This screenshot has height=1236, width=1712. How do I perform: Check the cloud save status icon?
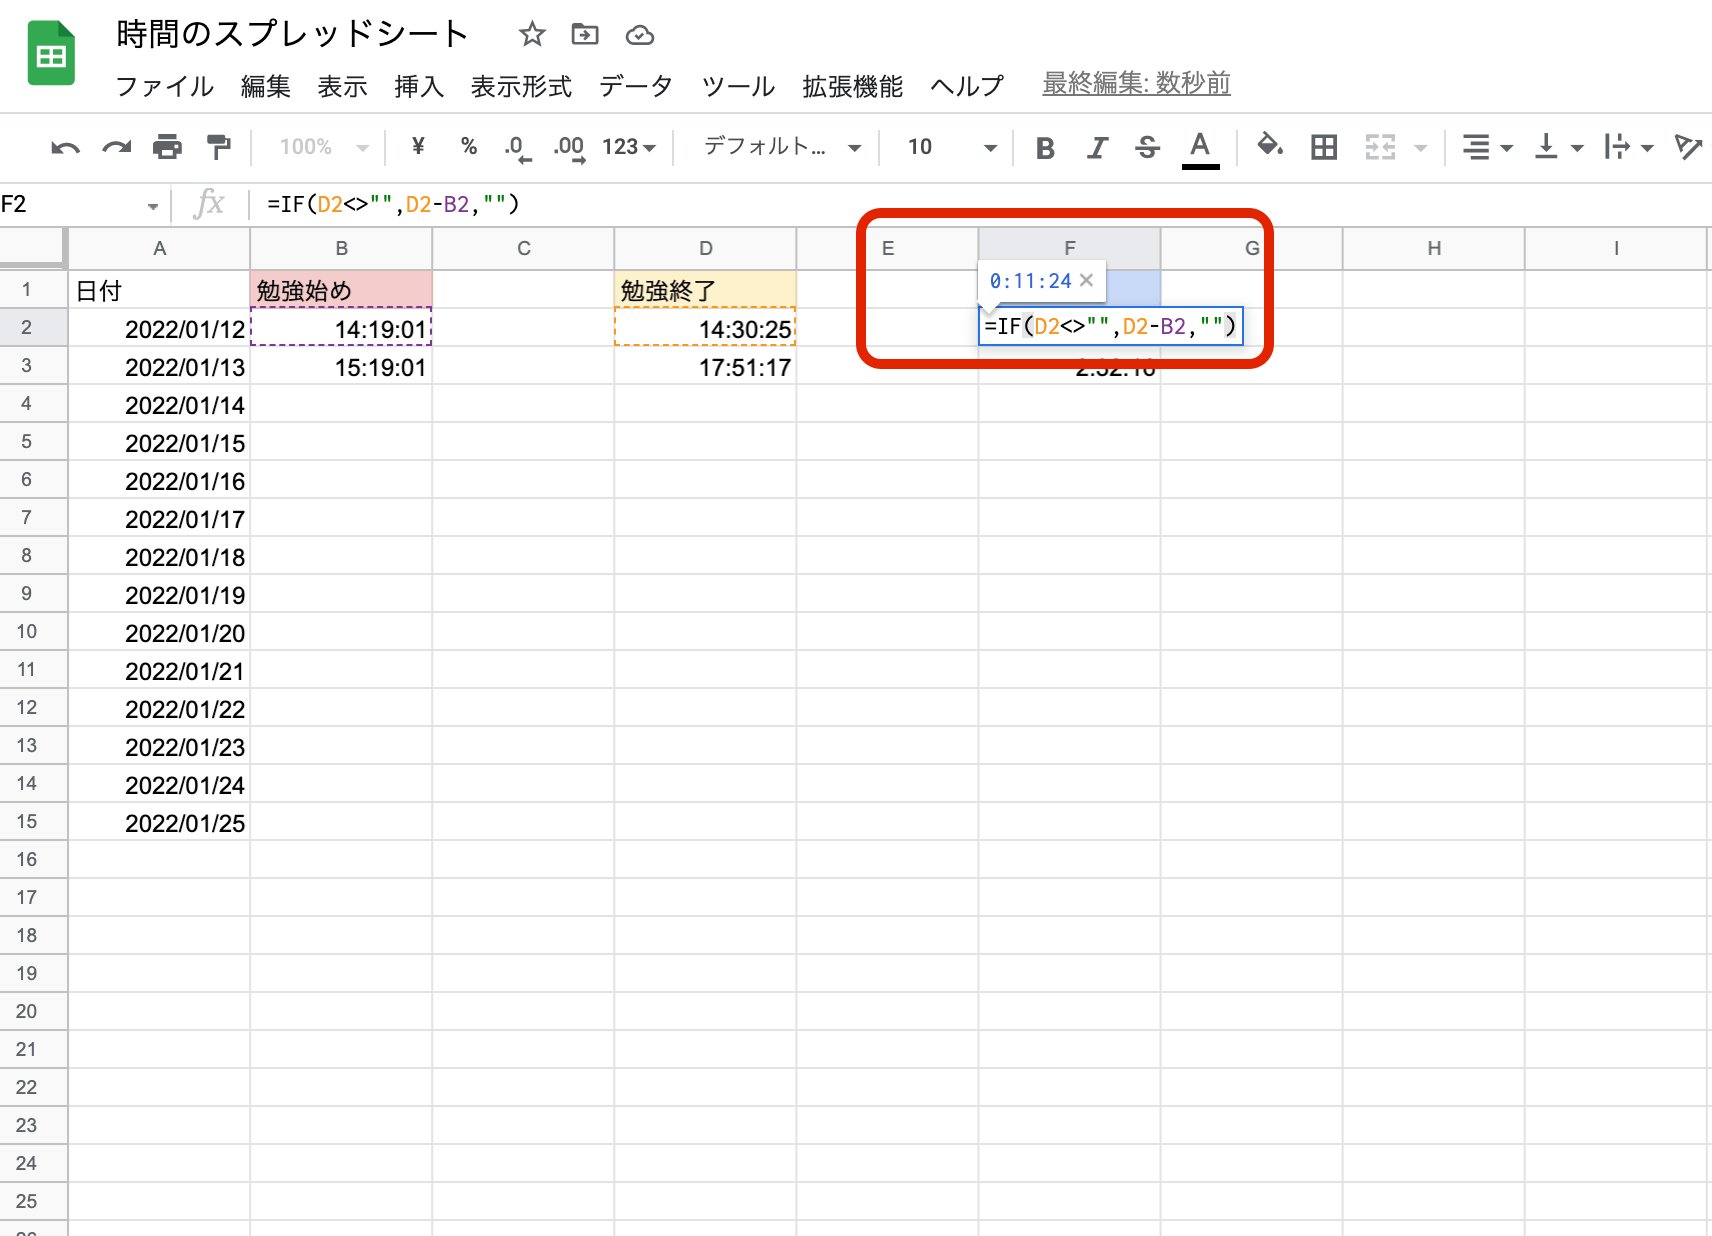coord(640,36)
